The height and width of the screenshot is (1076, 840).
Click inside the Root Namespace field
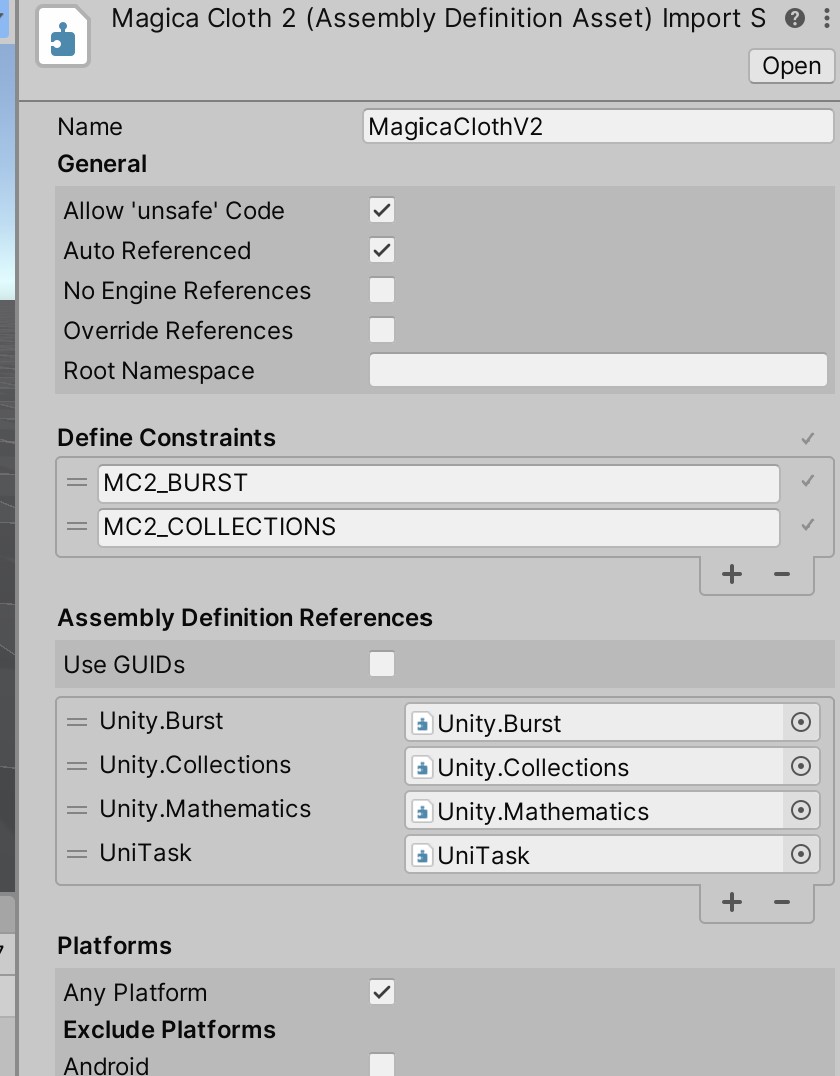point(597,370)
